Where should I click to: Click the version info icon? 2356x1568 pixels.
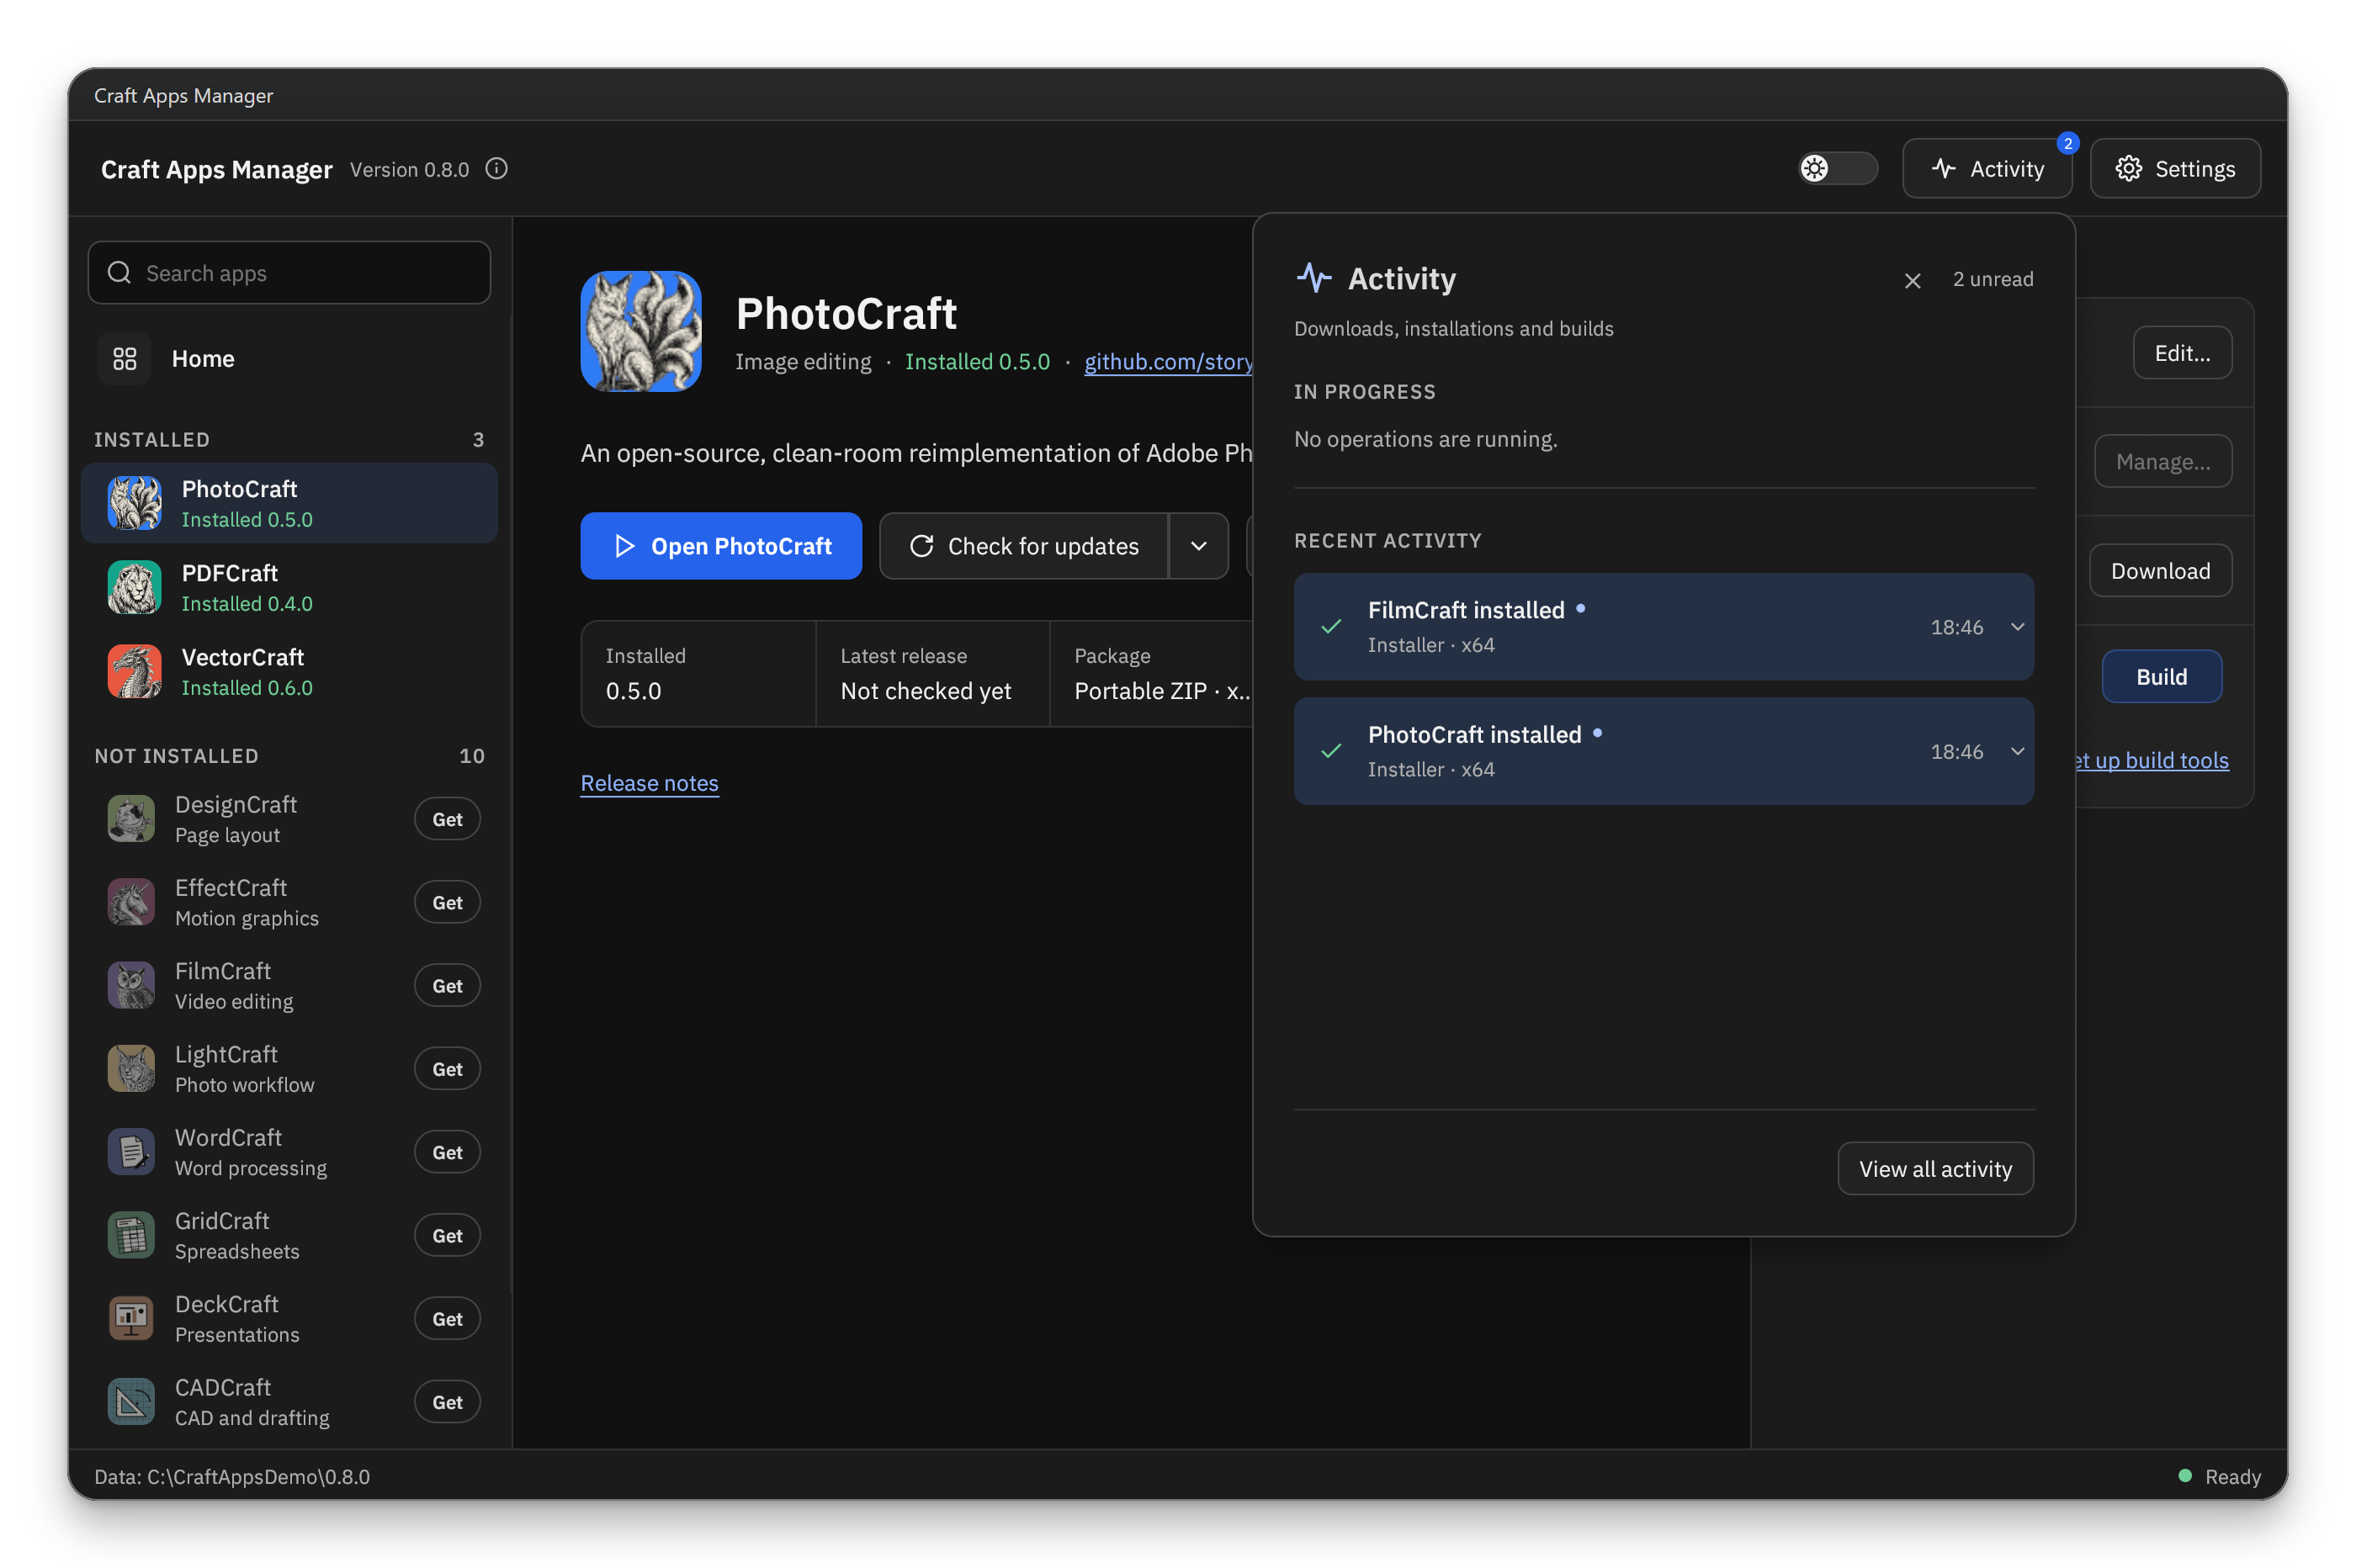[497, 169]
